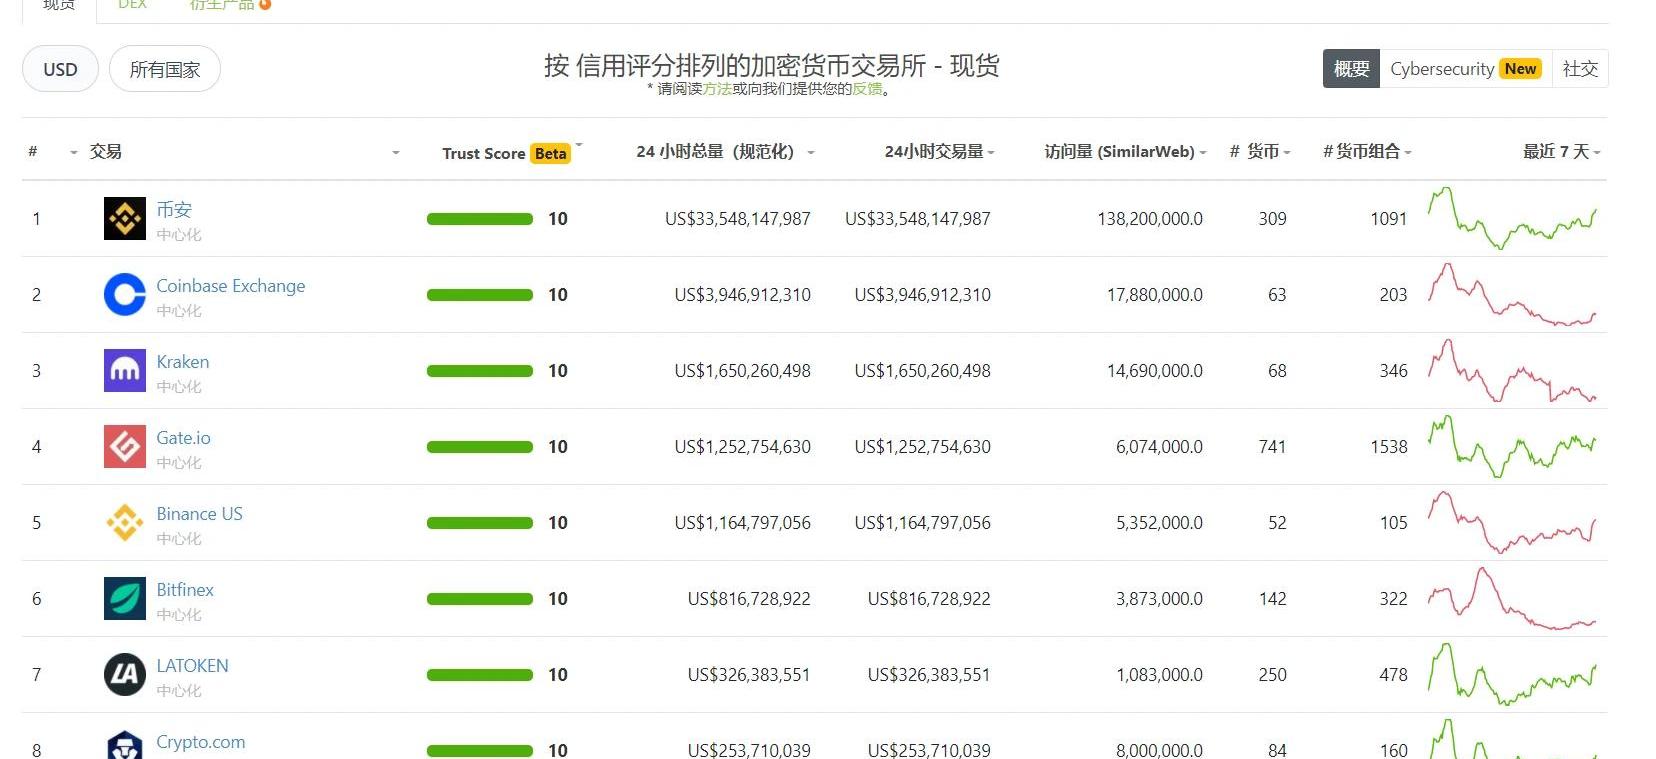1656x759 pixels.
Task: Switch to the 社交 tab
Action: point(1580,69)
